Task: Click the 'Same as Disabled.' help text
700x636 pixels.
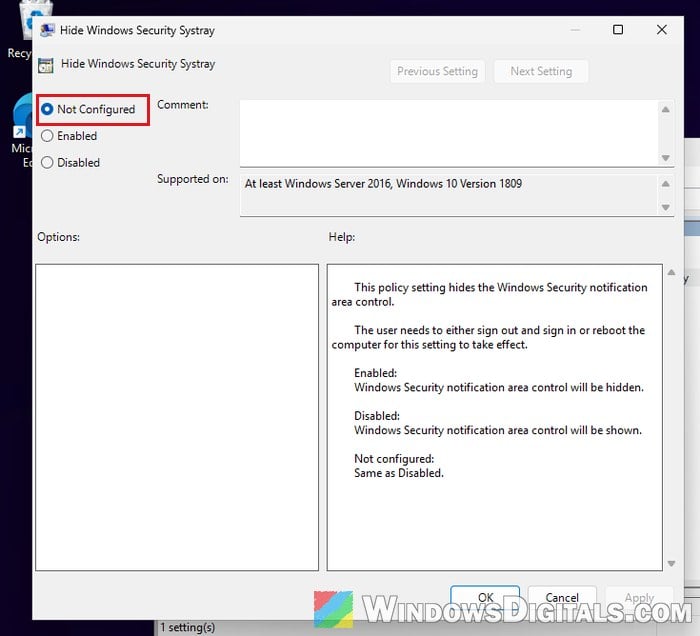Action: point(399,473)
